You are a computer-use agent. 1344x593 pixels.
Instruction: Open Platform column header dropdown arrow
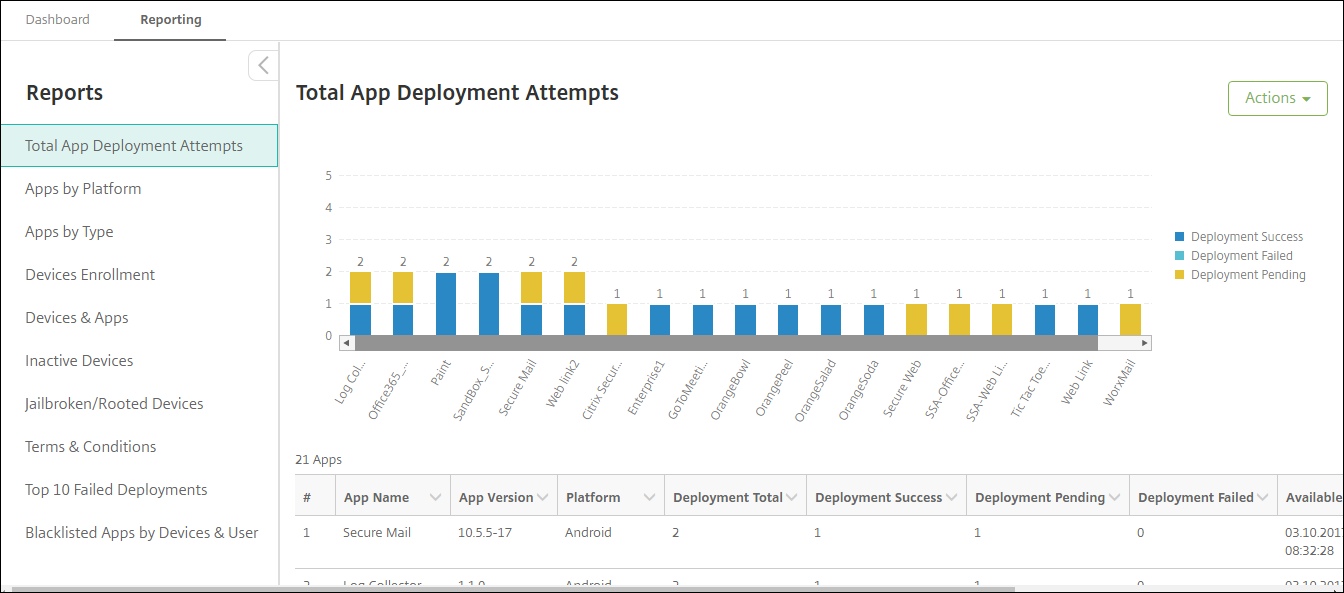pyautogui.click(x=649, y=497)
